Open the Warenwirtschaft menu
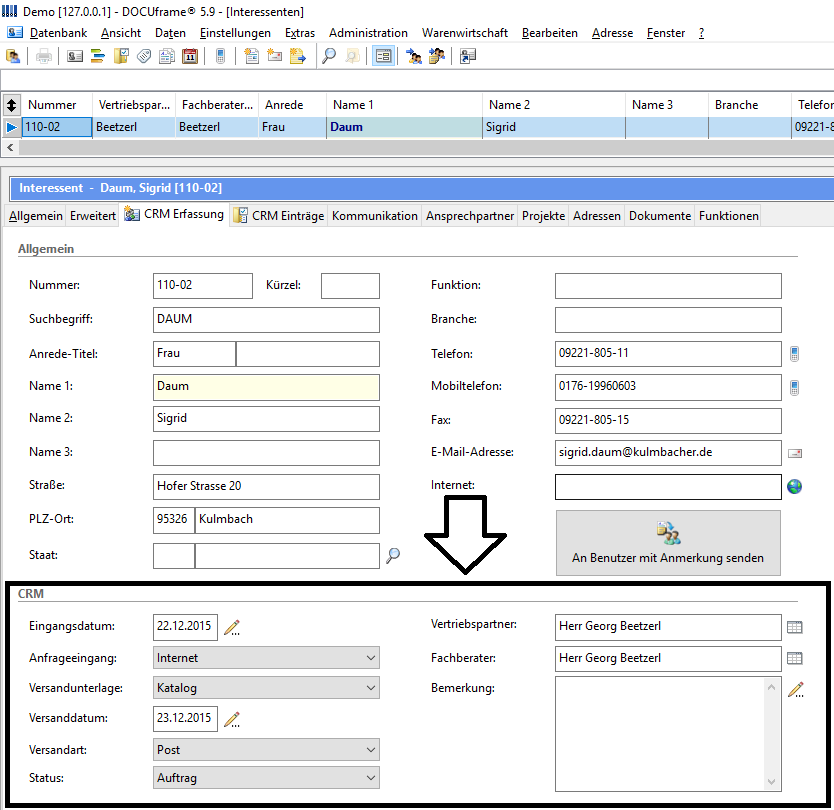834x810 pixels. pyautogui.click(x=465, y=33)
